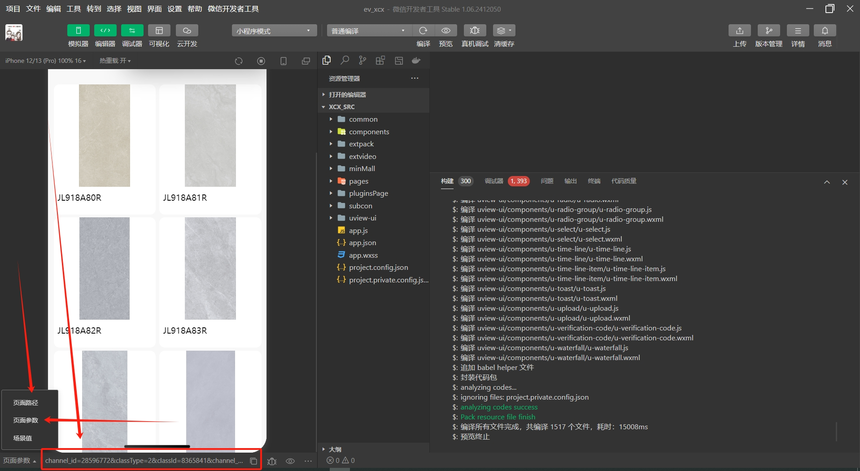
Task: Open the mini program mode dropdown
Action: [274, 31]
